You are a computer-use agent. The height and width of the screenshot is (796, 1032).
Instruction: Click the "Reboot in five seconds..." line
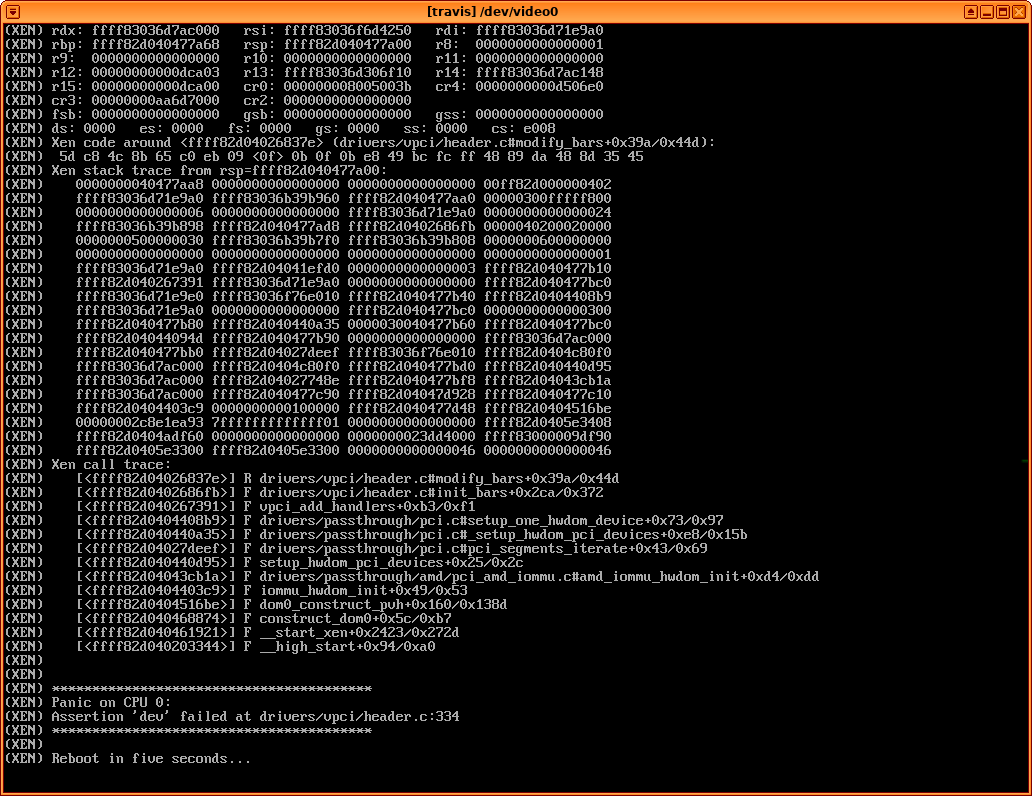click(x=151, y=759)
